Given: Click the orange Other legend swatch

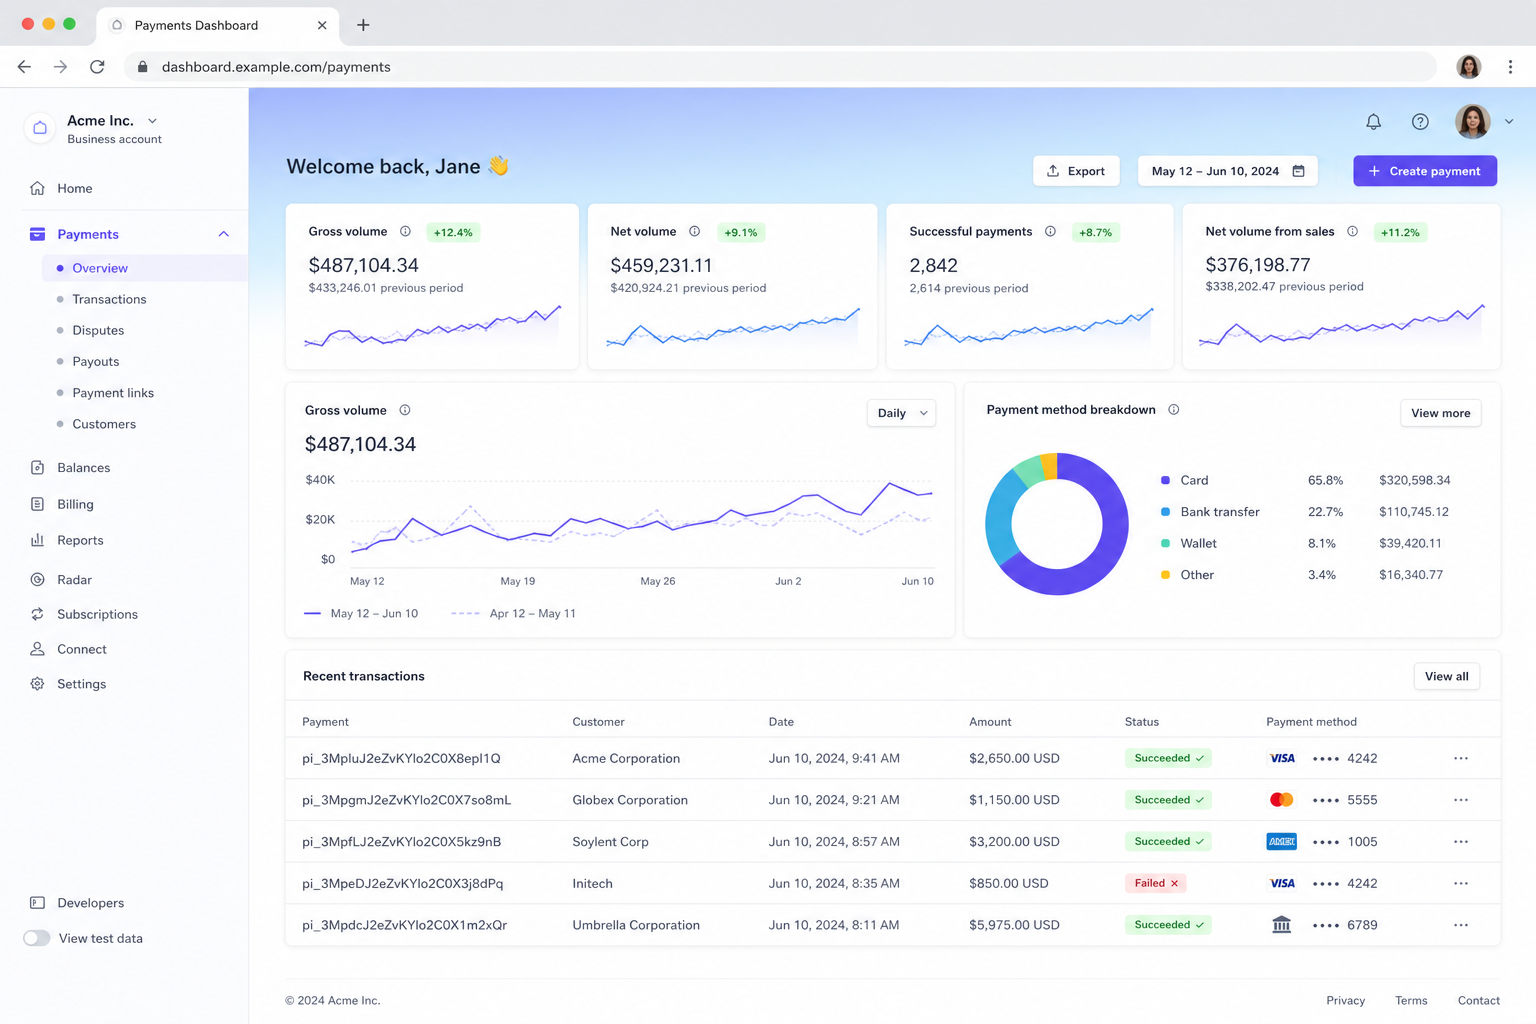Looking at the screenshot, I should tap(1165, 575).
